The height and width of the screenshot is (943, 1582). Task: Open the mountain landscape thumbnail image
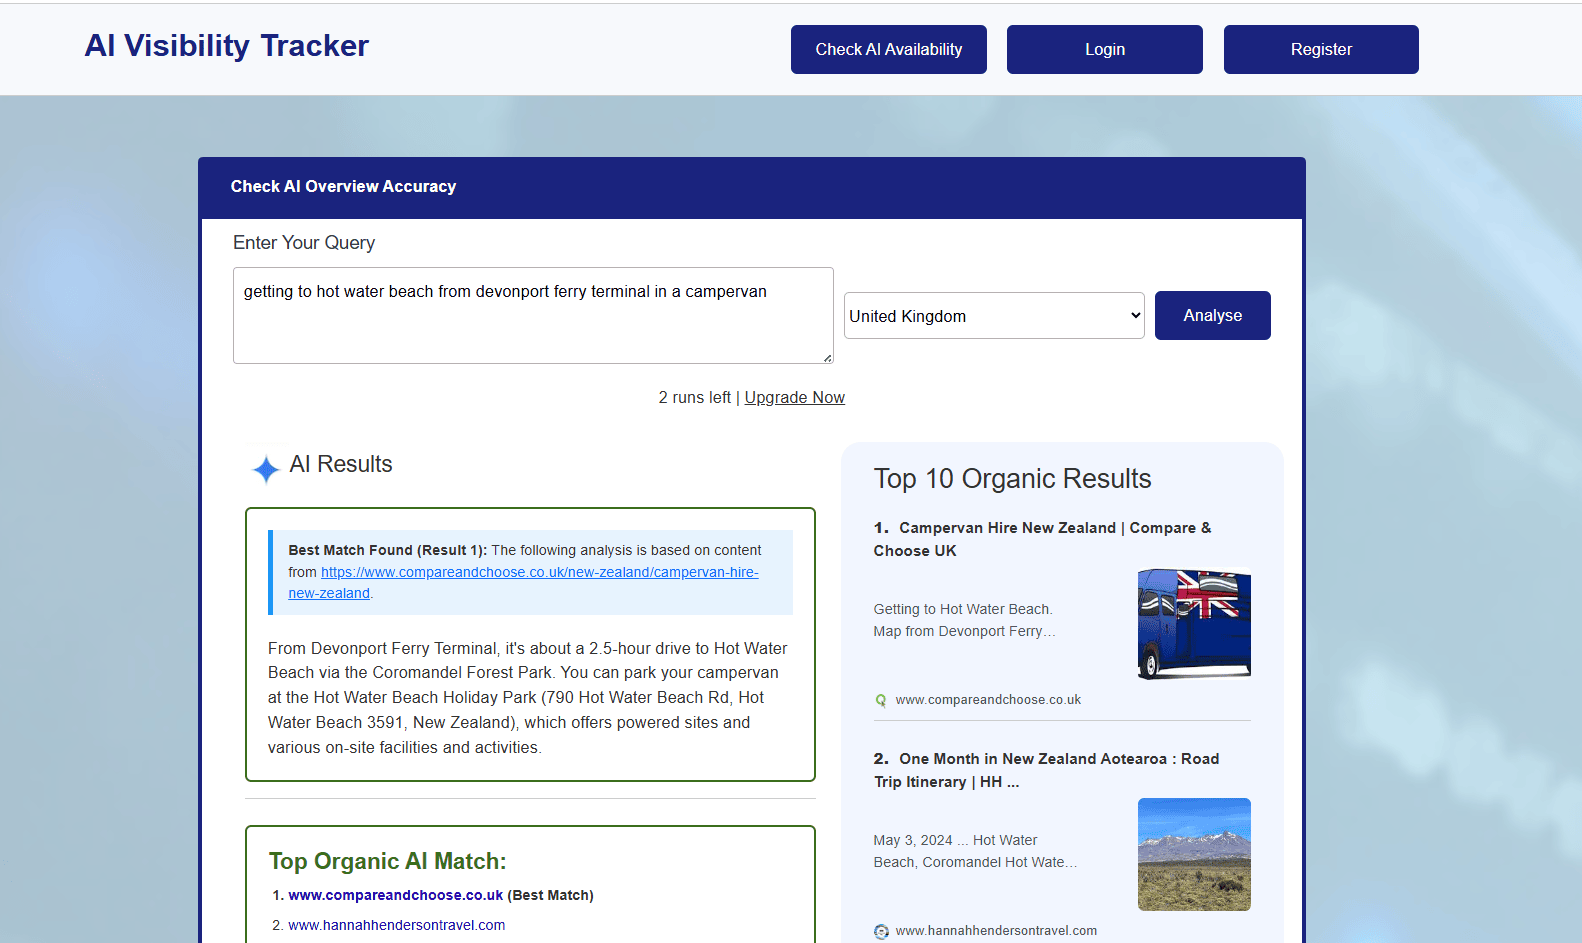click(x=1194, y=854)
